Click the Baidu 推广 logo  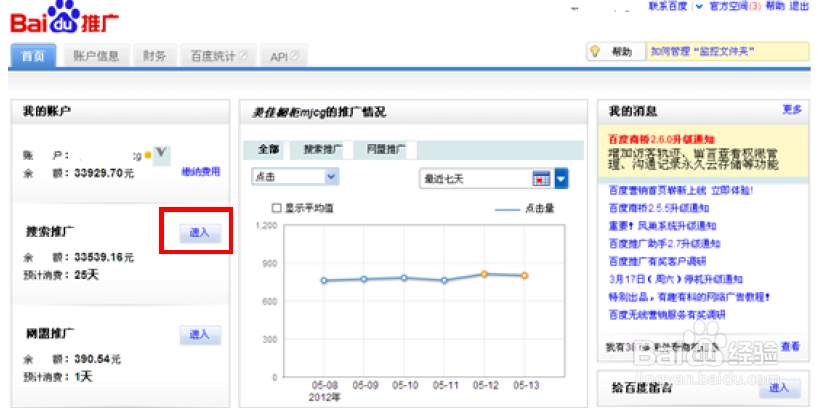pyautogui.click(x=64, y=19)
